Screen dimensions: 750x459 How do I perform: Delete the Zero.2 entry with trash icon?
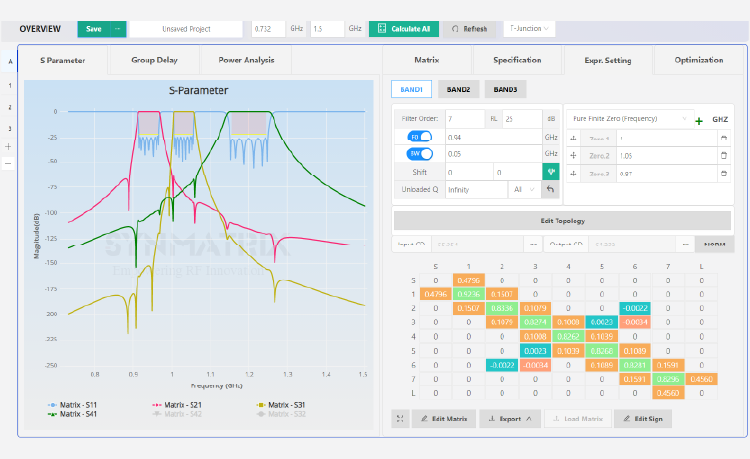[x=724, y=155]
